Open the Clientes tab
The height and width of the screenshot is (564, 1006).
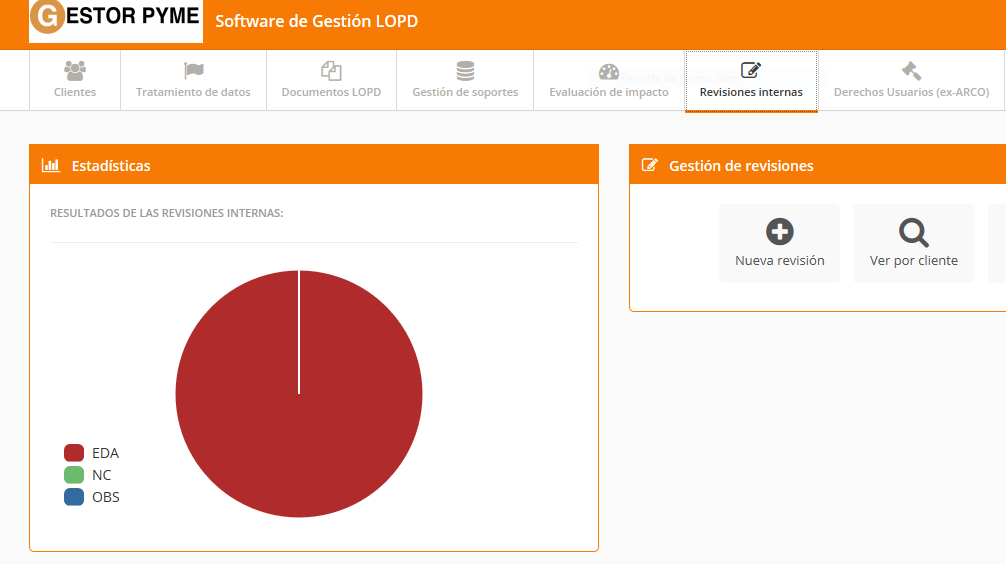[75, 80]
